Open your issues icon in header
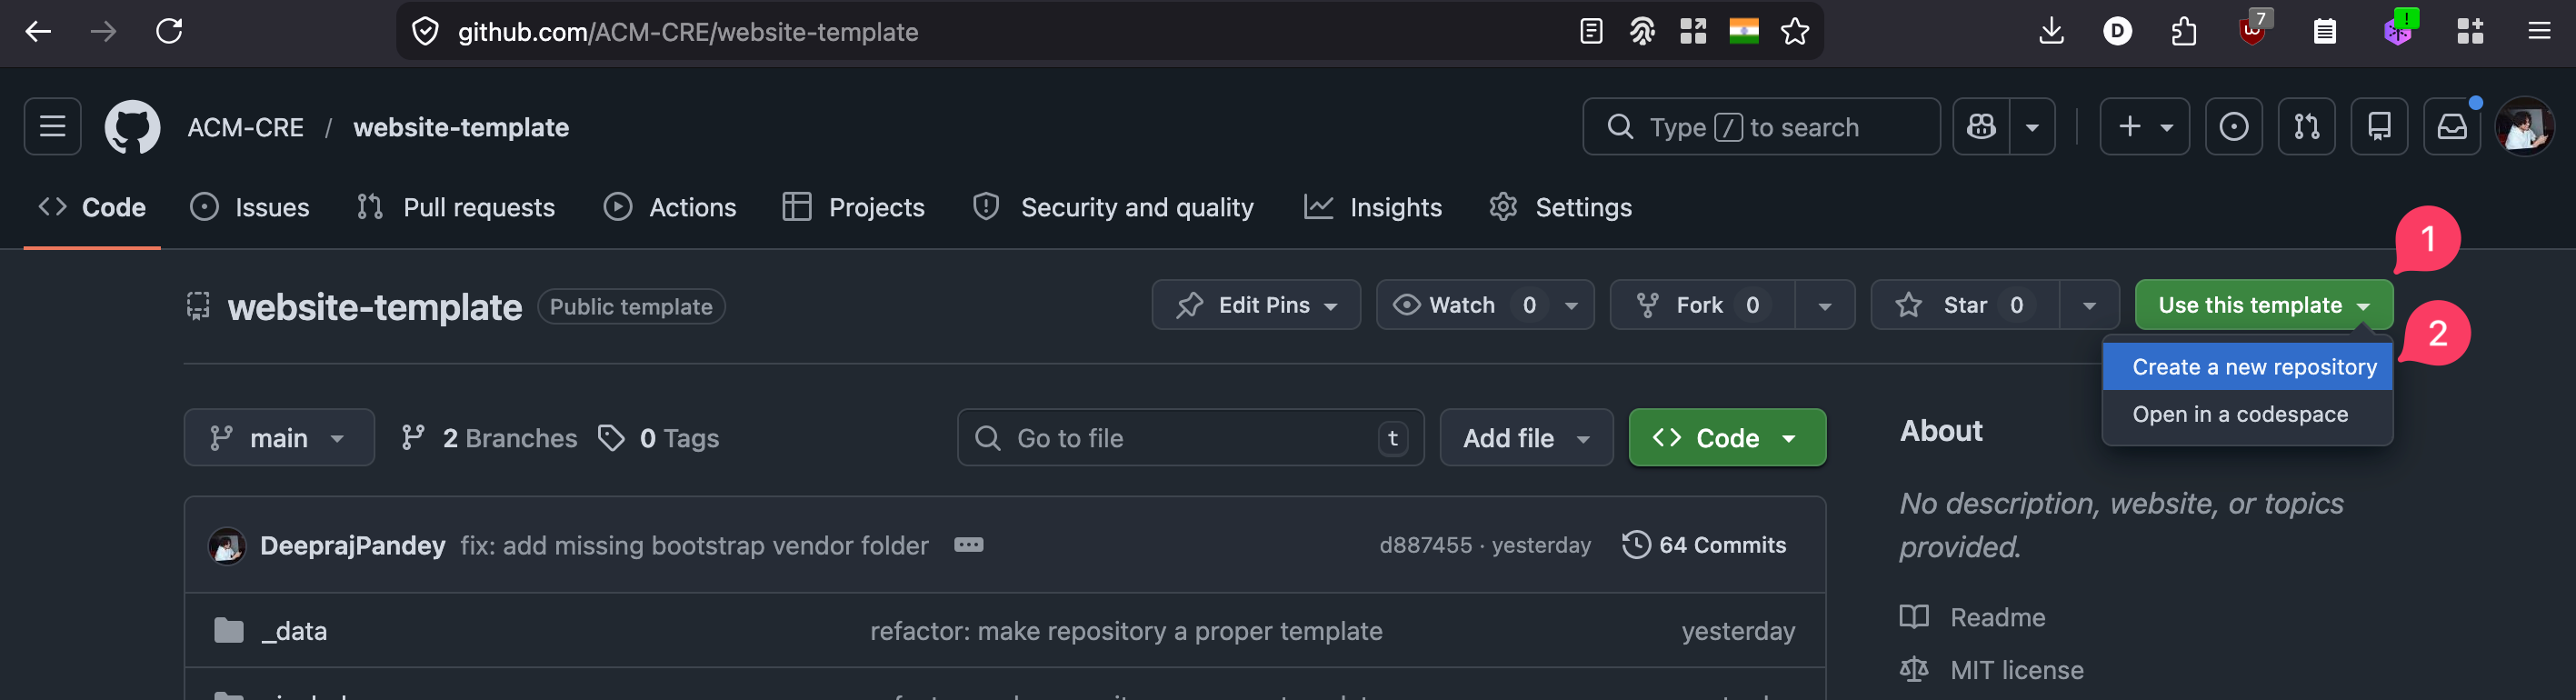 point(2233,126)
